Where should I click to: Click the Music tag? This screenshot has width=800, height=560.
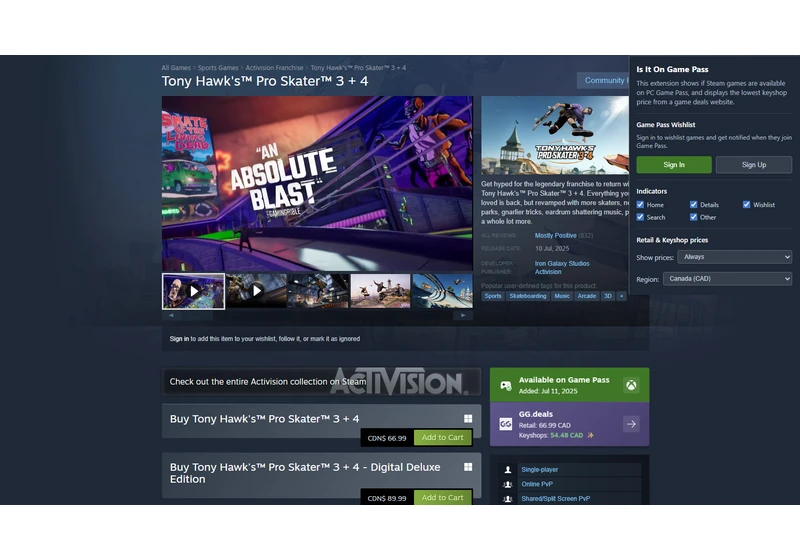562,296
